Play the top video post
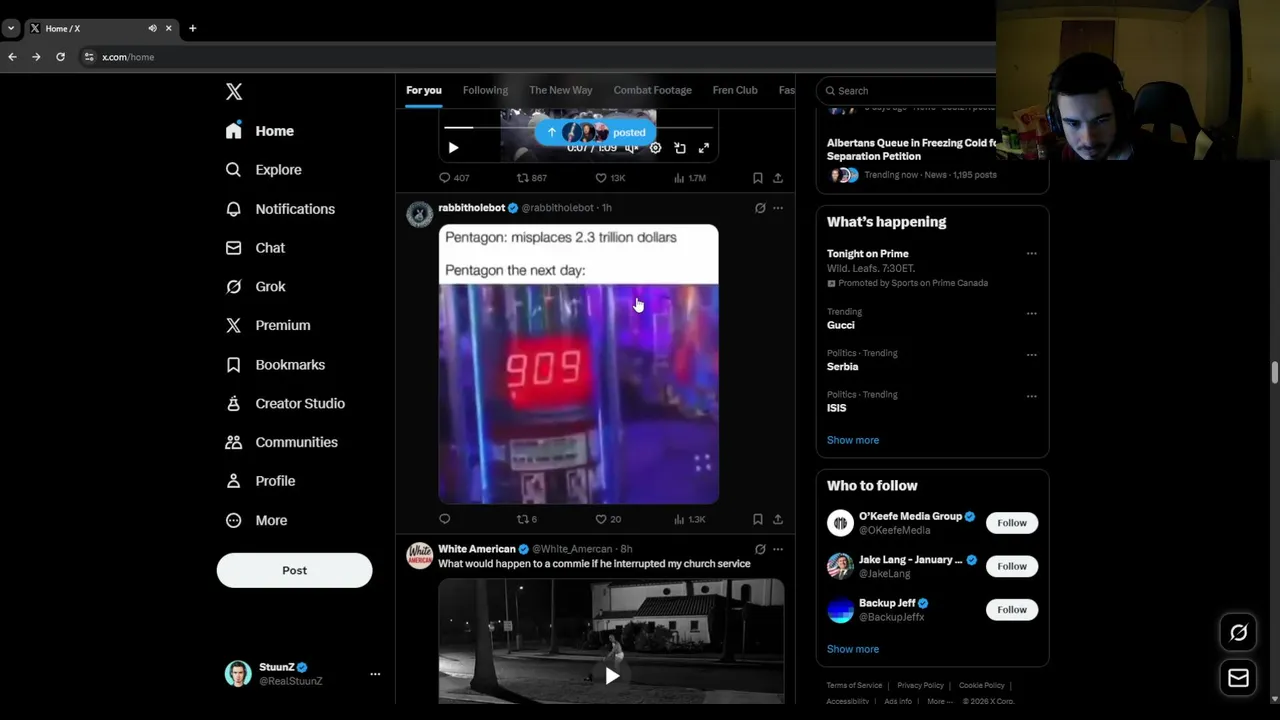Image resolution: width=1280 pixels, height=720 pixels. point(453,148)
